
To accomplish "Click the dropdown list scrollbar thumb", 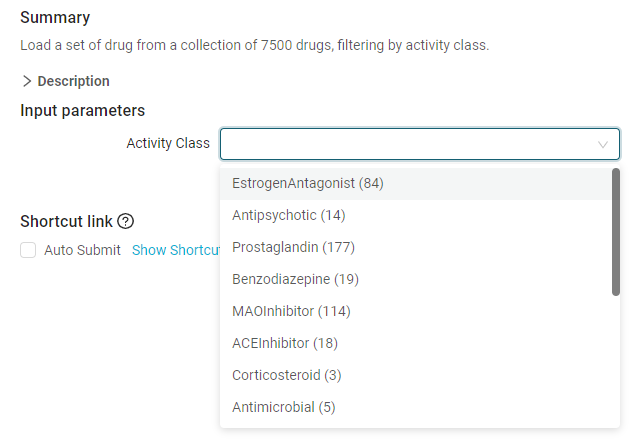I will [x=616, y=232].
